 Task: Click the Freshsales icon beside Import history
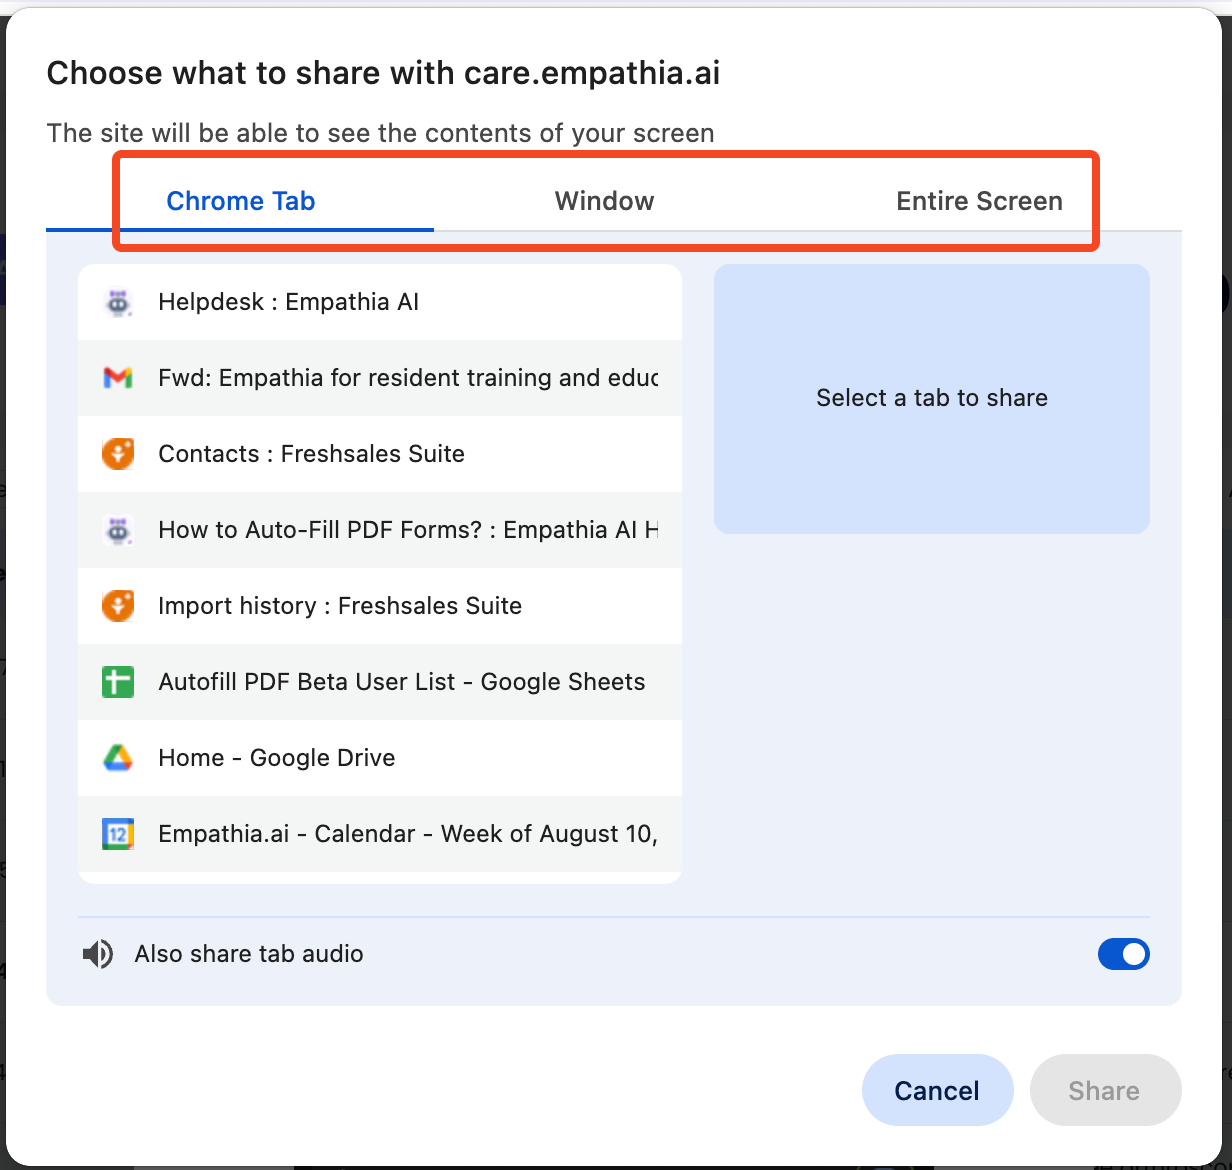pos(118,606)
